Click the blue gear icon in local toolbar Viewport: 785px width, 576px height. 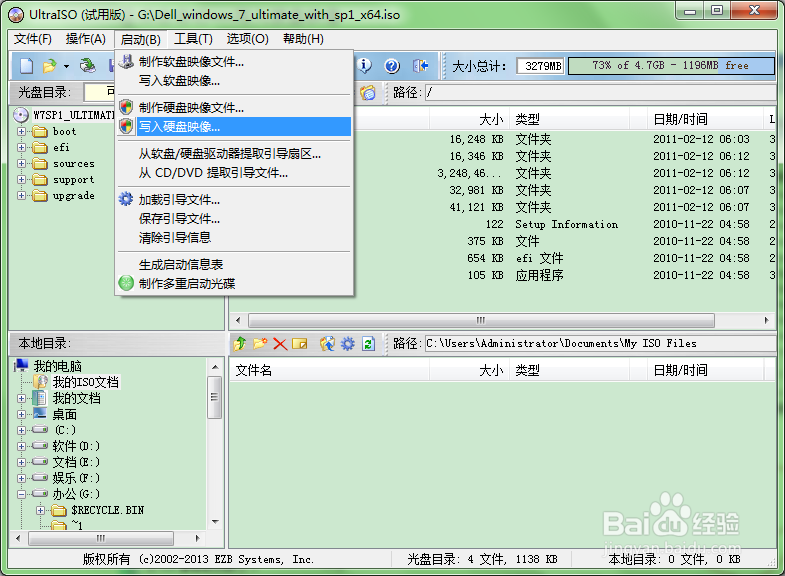tap(348, 343)
